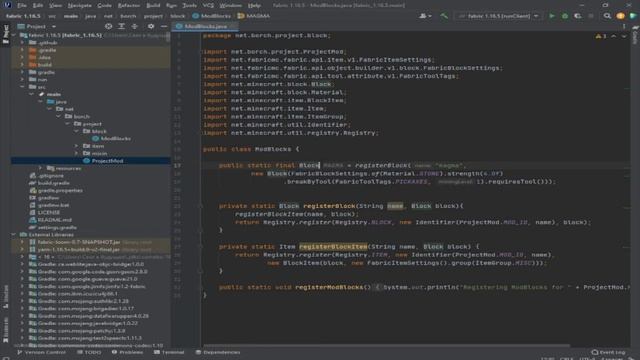The height and width of the screenshot is (360, 640).
Task: Open the Refactor menu
Action: click(x=129, y=5)
